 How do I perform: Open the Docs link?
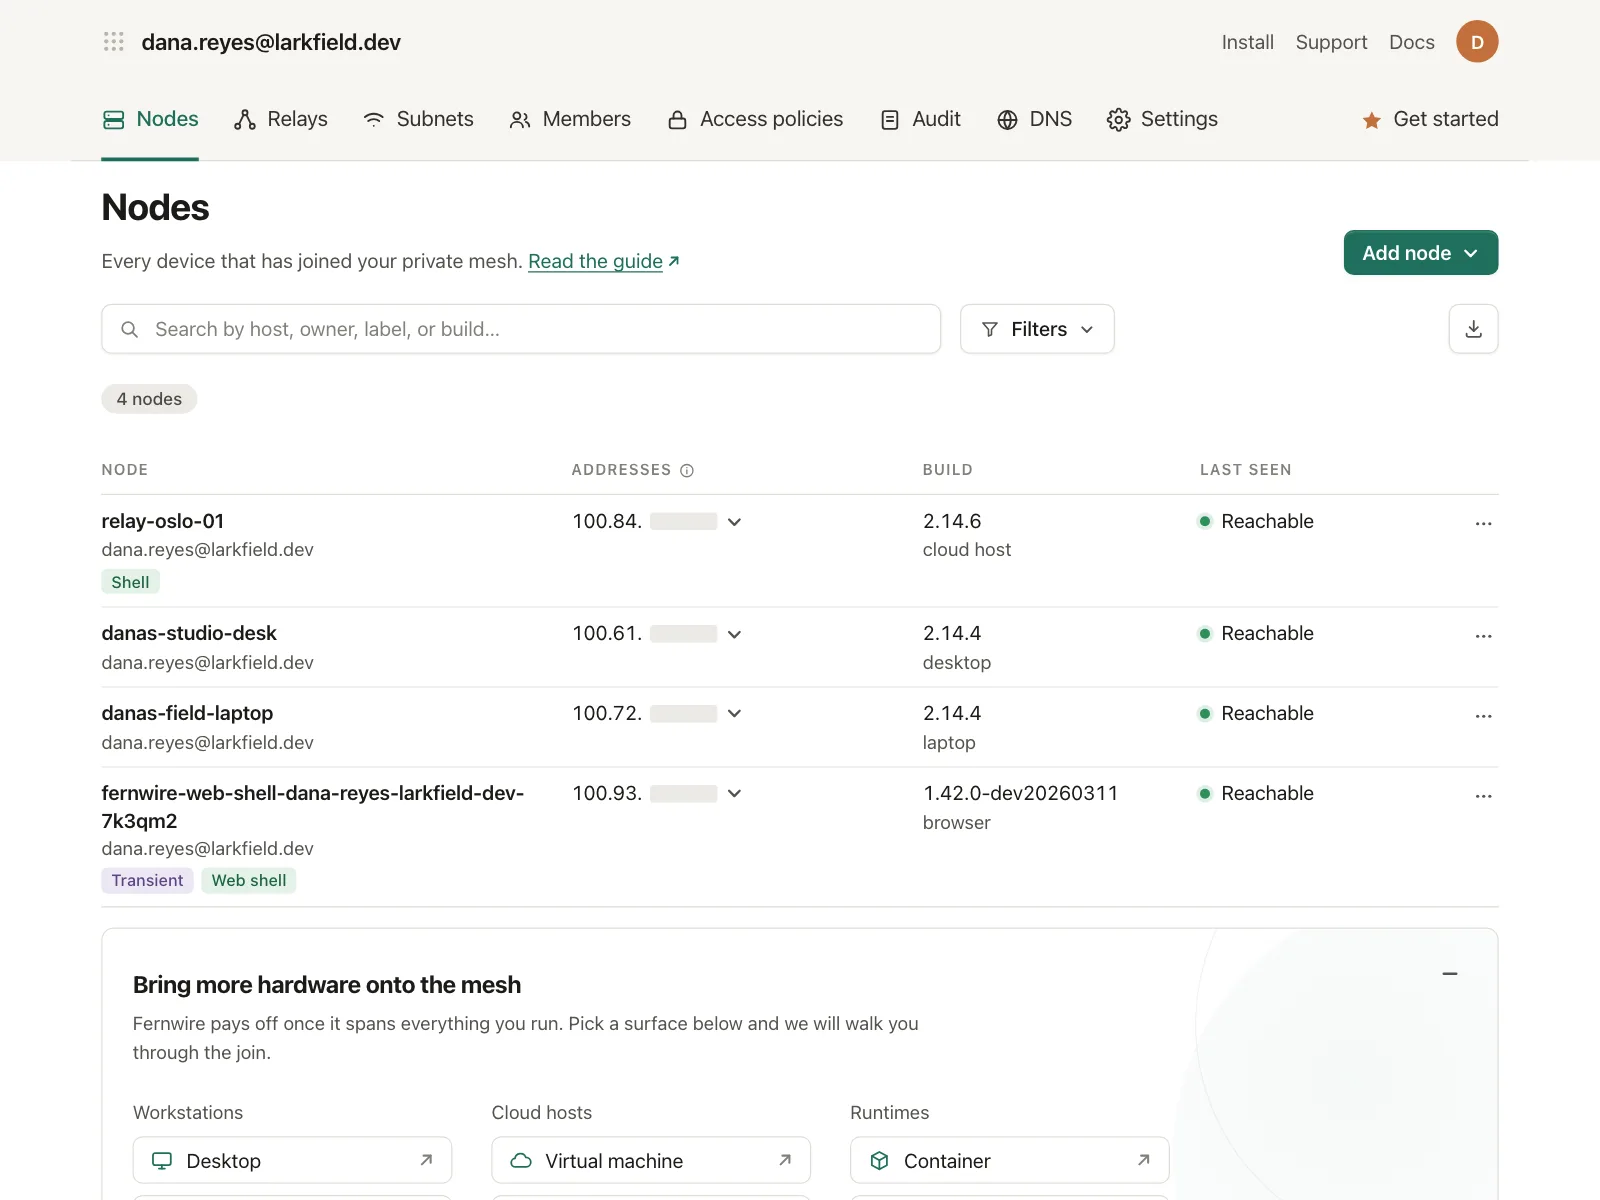tap(1411, 42)
